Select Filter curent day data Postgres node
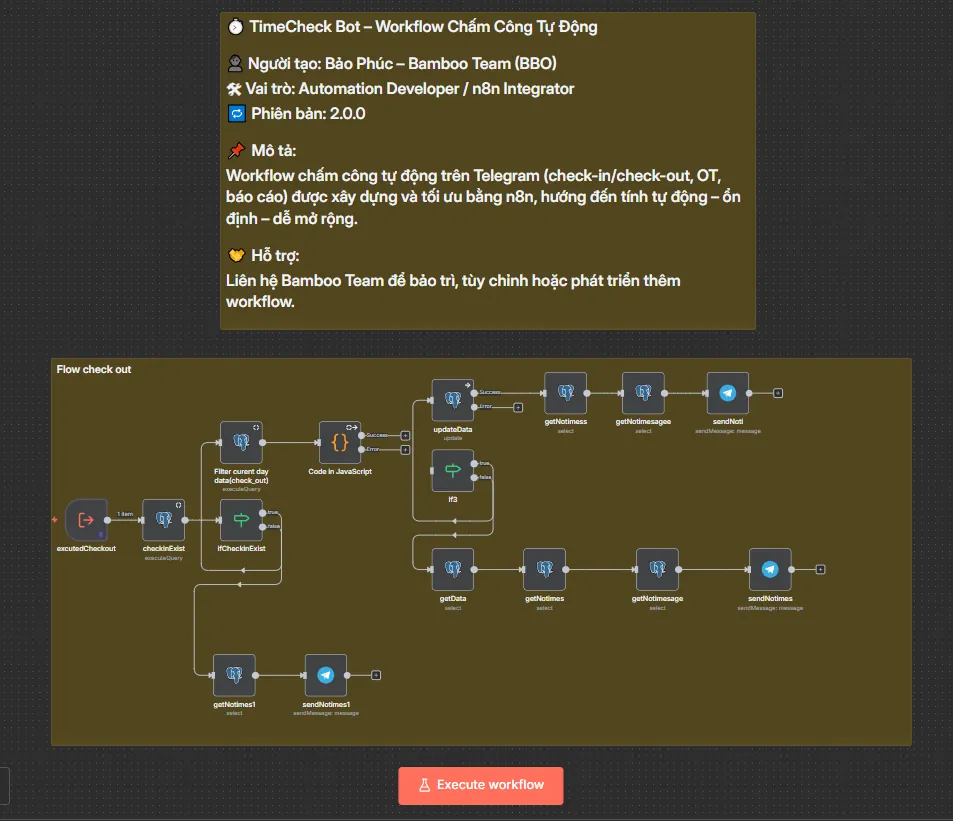953x821 pixels. pyautogui.click(x=241, y=442)
